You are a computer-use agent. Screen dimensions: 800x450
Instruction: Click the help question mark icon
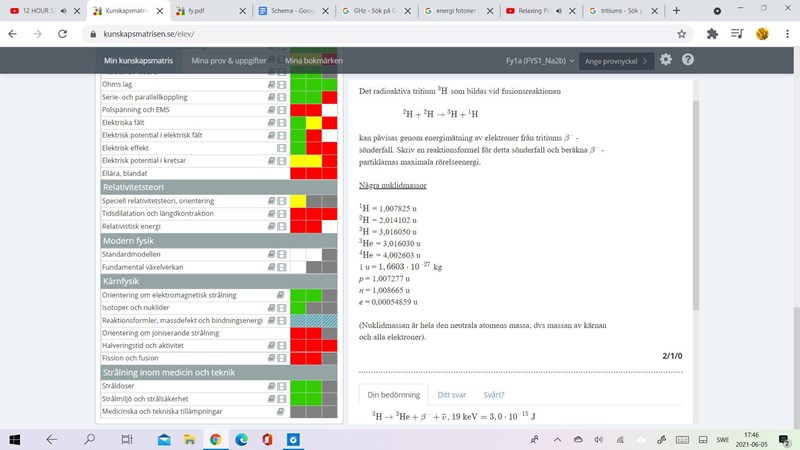[x=687, y=60]
